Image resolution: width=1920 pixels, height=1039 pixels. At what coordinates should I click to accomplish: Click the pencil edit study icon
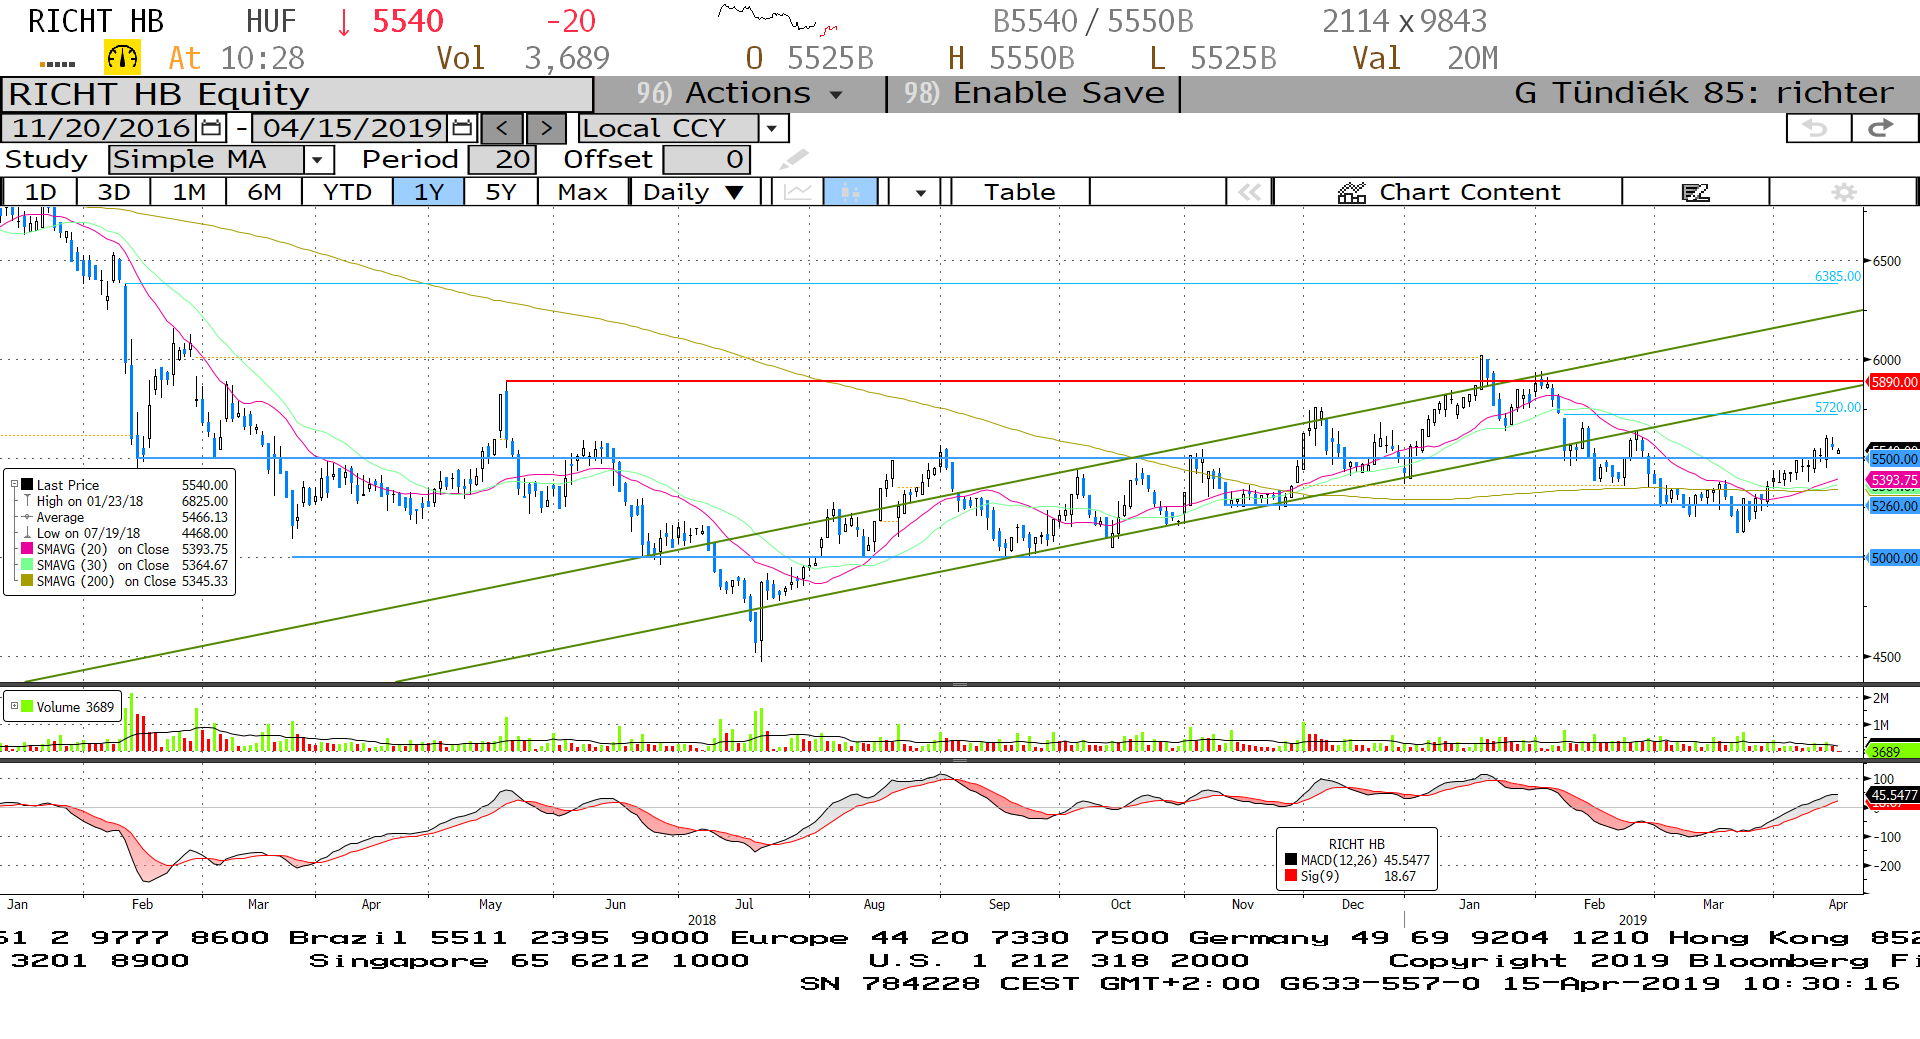[794, 159]
